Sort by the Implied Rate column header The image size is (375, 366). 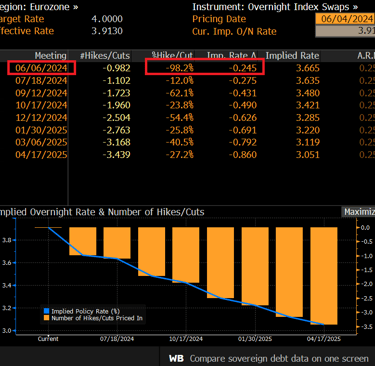click(x=292, y=56)
